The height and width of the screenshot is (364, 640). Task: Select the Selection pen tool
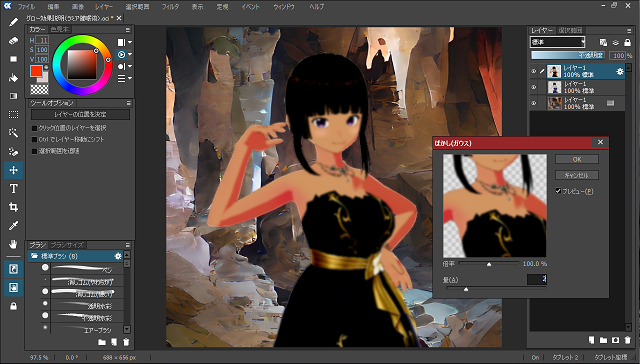point(13,151)
